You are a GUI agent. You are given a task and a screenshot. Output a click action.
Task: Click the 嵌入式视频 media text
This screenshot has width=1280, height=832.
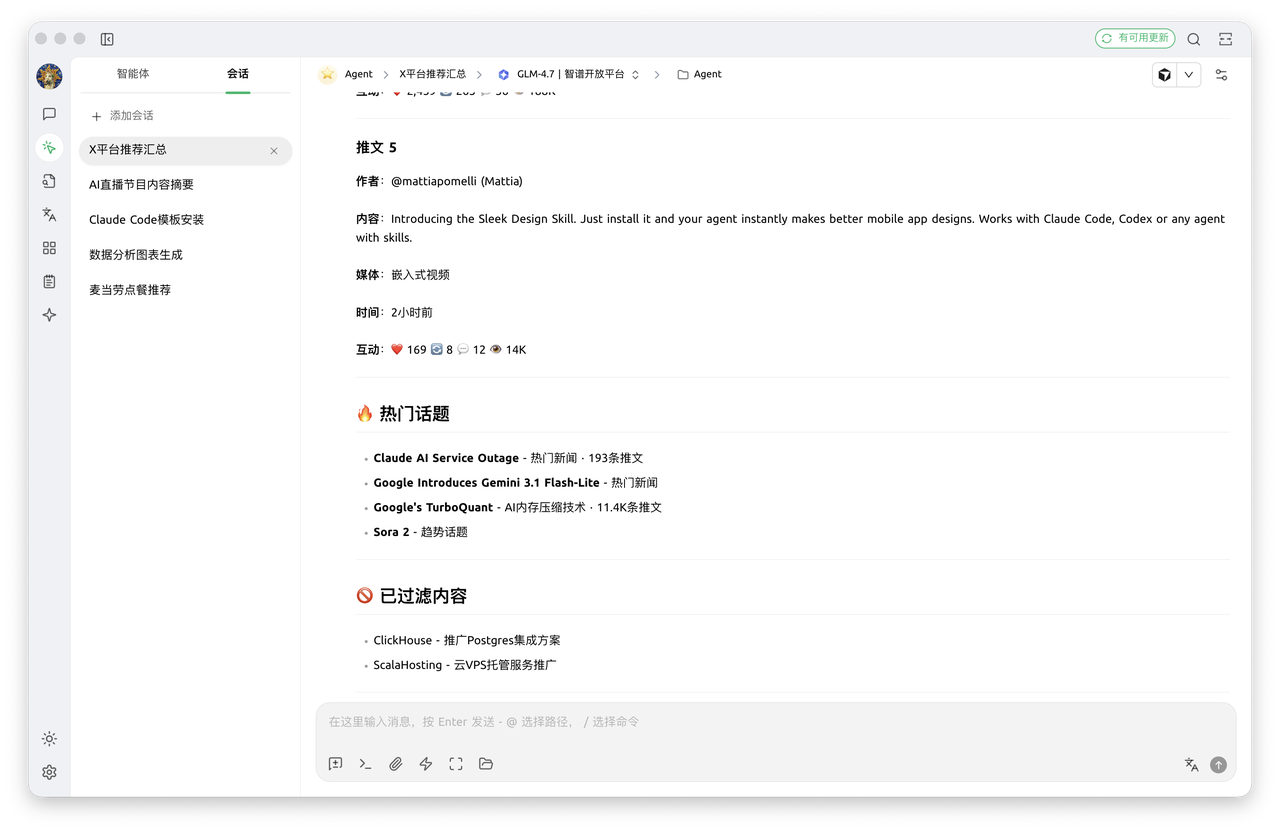420,274
